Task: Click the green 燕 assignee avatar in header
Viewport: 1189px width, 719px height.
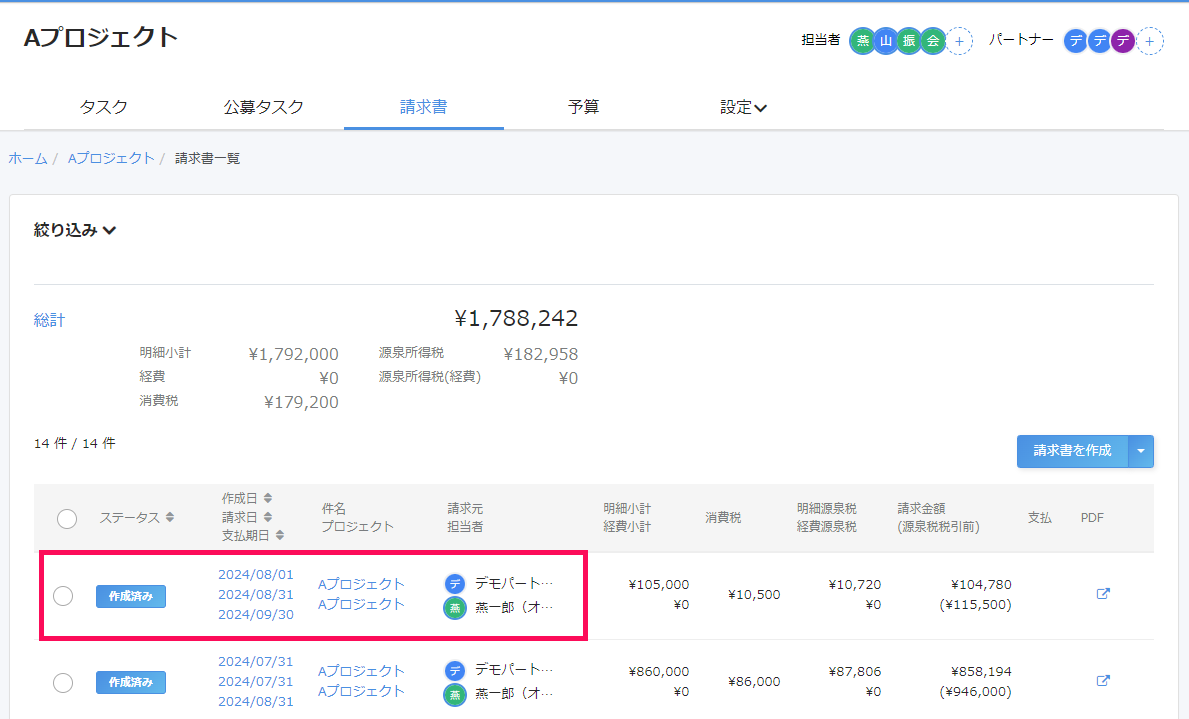Action: click(x=862, y=41)
